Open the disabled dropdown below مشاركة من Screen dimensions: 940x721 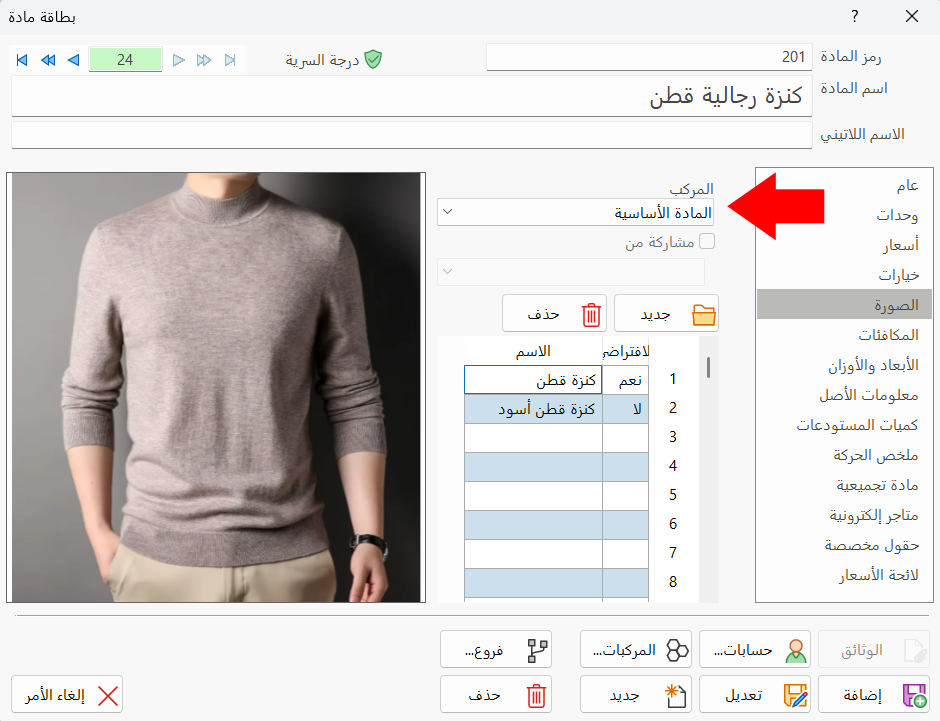tap(571, 271)
